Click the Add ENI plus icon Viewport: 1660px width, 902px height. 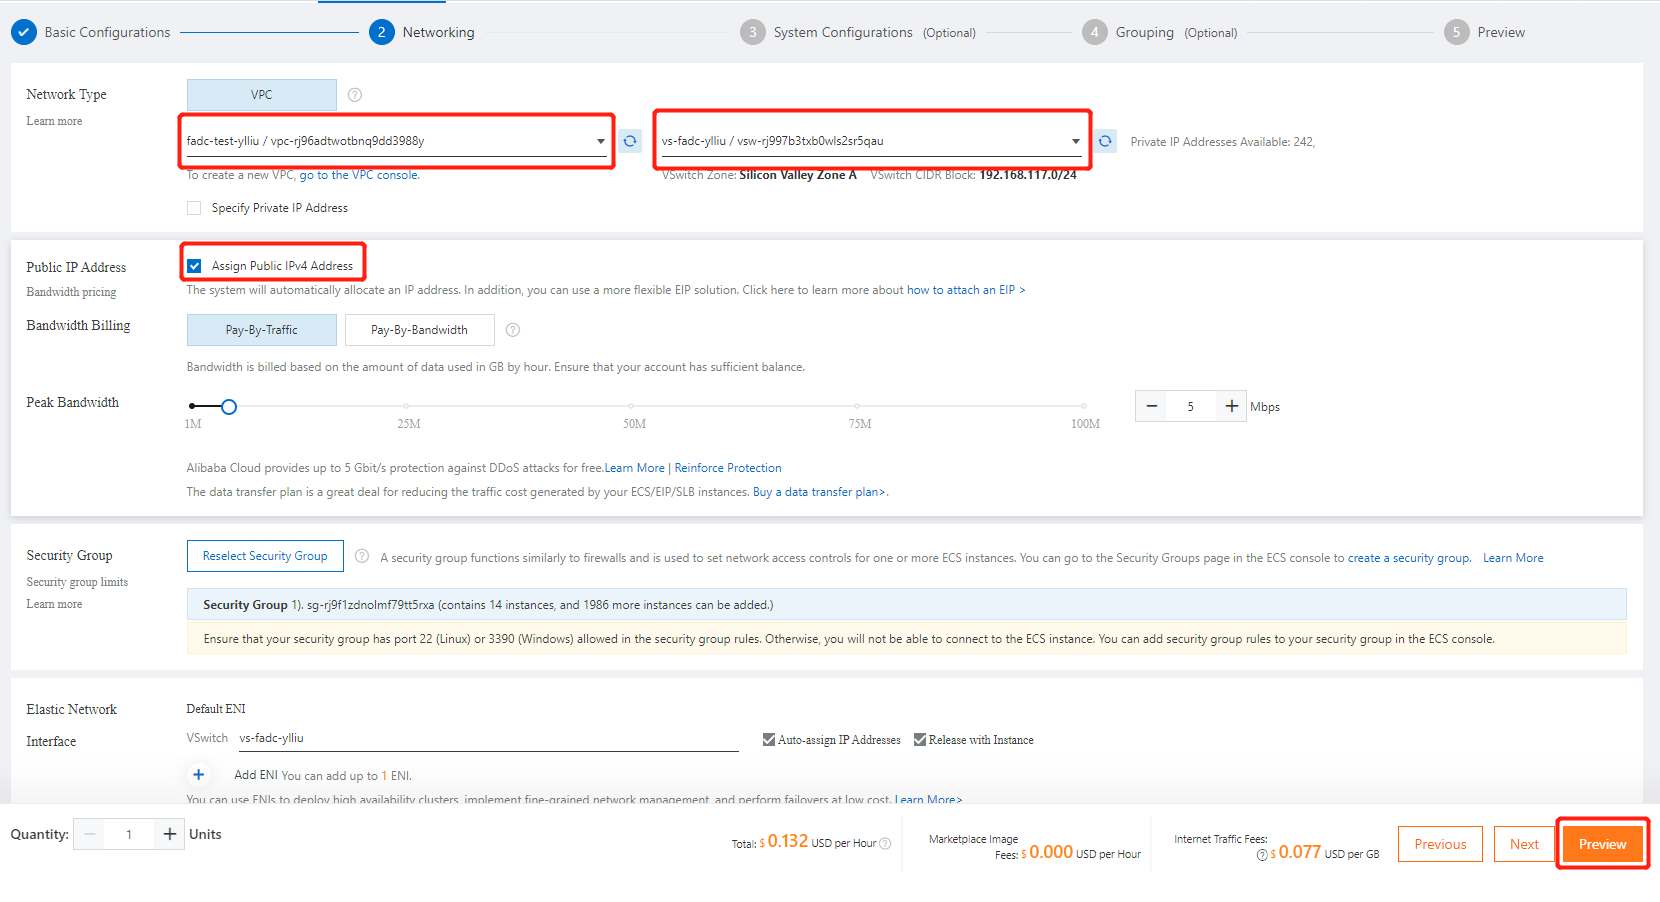199,774
